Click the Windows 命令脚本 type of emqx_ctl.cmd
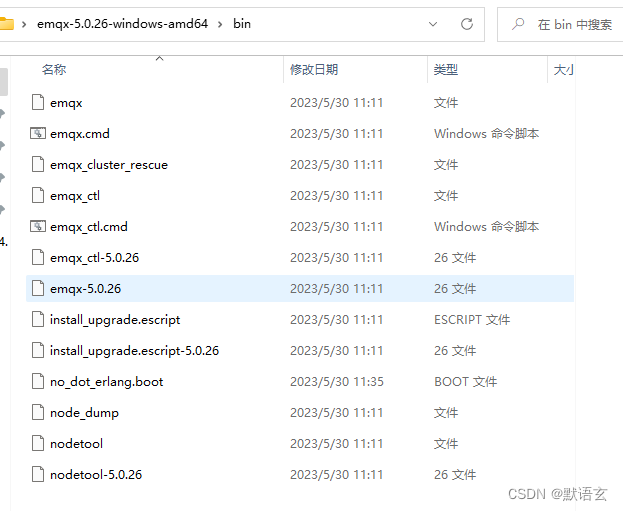Screen dimensions: 623x511 486,226
